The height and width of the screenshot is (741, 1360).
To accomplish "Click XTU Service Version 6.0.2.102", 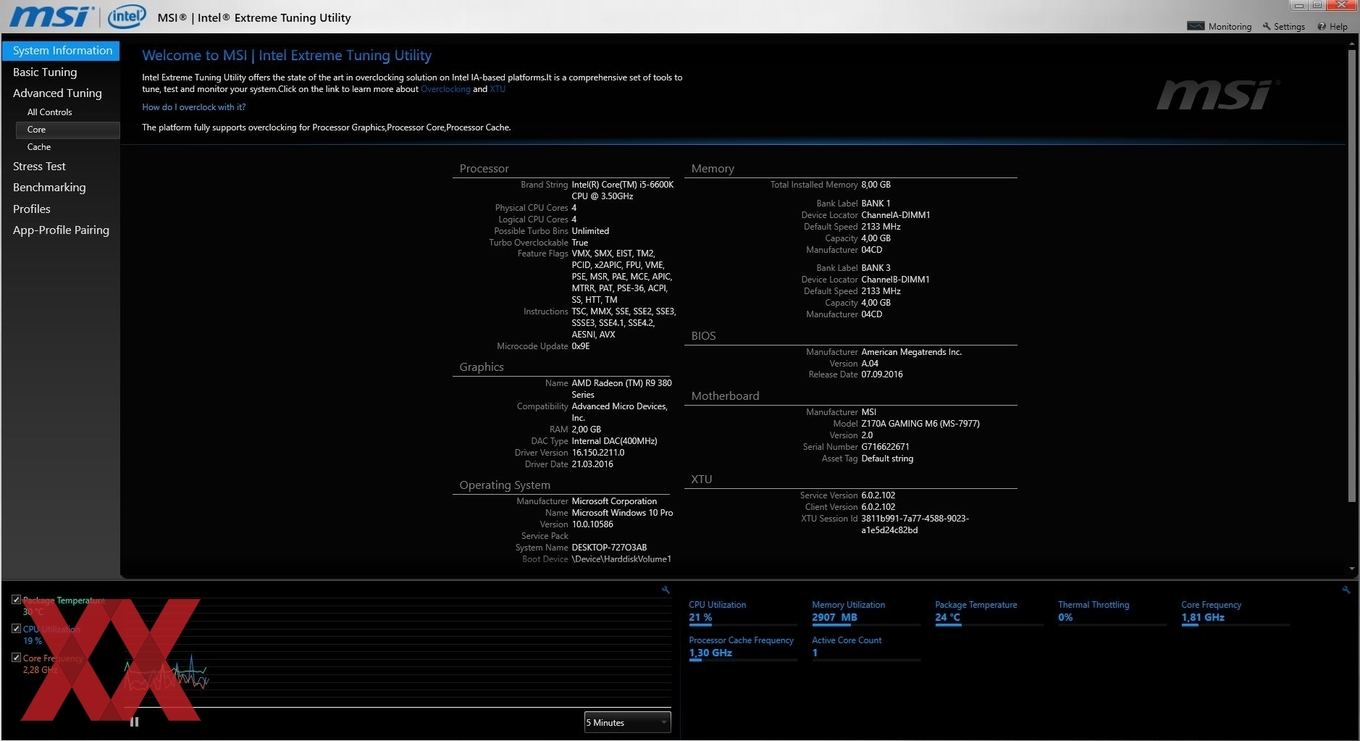I will click(x=878, y=496).
